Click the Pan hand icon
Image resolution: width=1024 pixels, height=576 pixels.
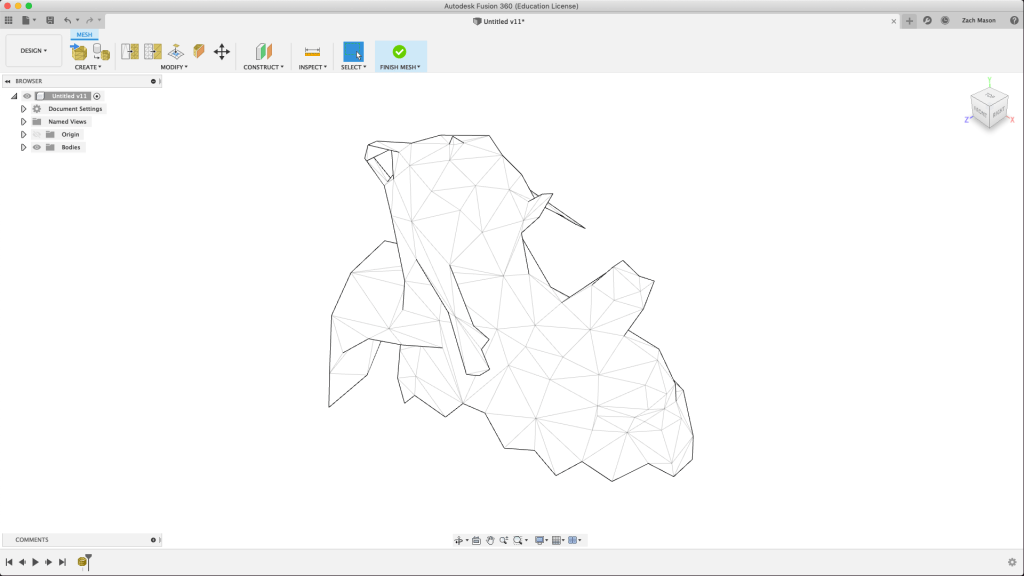490,540
